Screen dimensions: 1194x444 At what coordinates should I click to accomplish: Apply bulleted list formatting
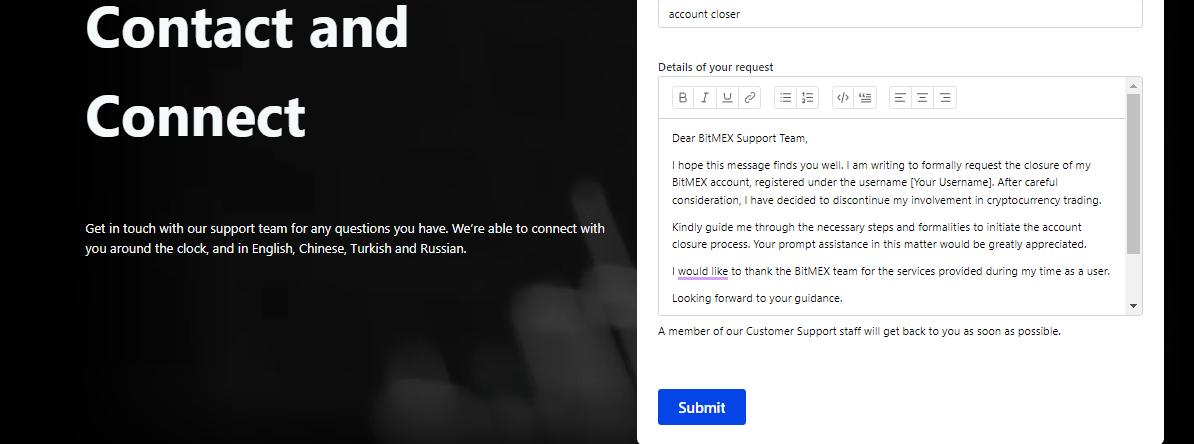[x=786, y=97]
